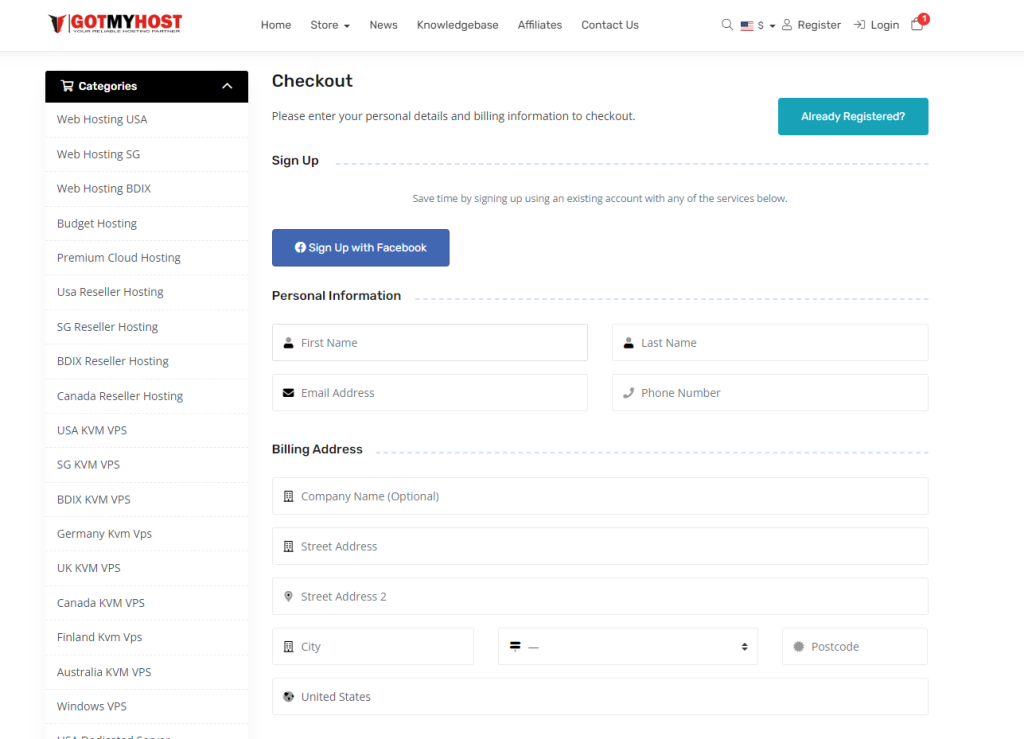Image resolution: width=1024 pixels, height=739 pixels.
Task: Open the shopping cart icon
Action: [x=917, y=25]
